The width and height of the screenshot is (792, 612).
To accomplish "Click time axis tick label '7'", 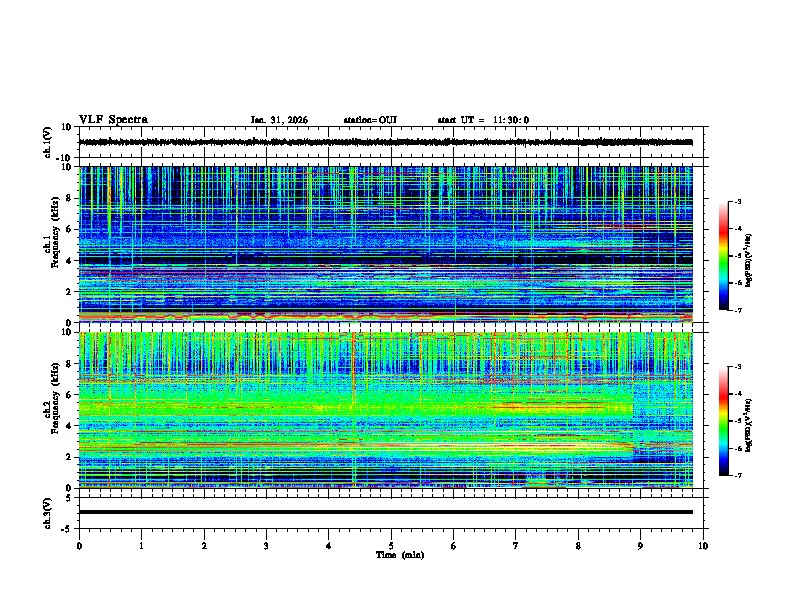I will pos(516,546).
